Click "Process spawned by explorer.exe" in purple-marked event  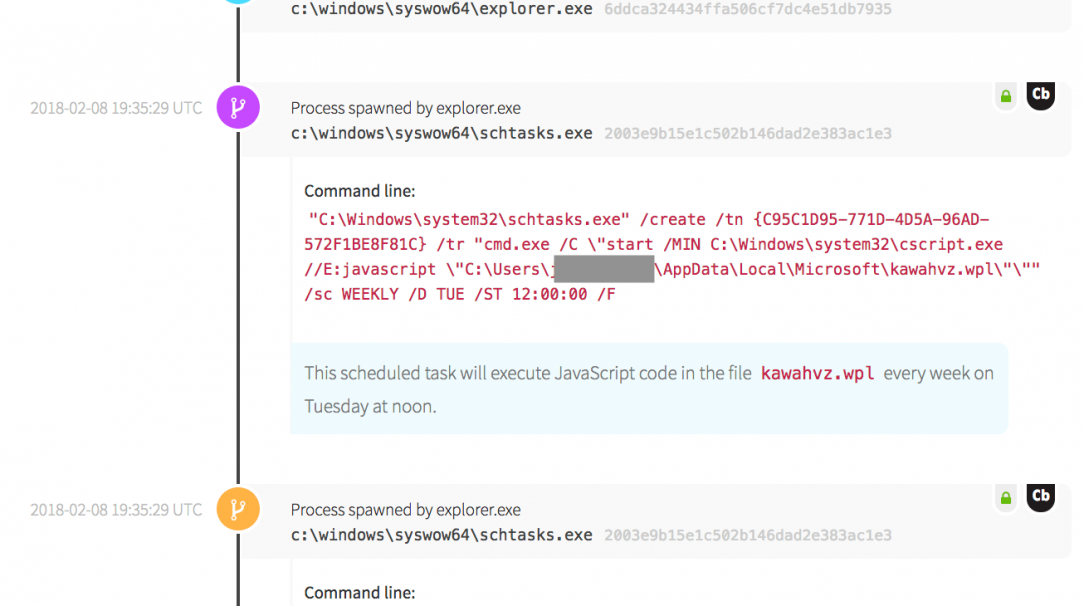[405, 108]
